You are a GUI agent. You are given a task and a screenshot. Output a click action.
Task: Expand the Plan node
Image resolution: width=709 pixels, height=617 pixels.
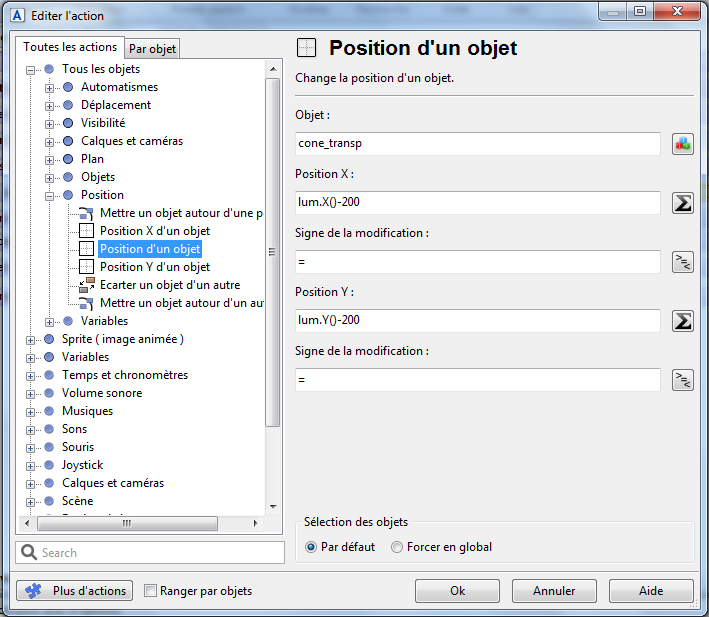click(49, 160)
